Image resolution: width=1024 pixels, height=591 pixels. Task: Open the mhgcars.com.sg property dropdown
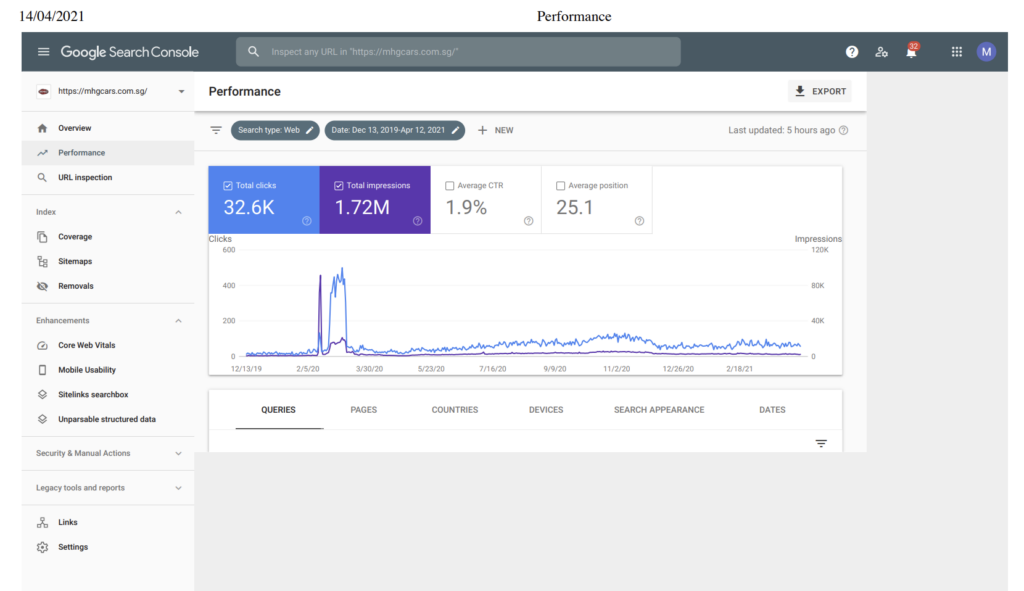[181, 91]
